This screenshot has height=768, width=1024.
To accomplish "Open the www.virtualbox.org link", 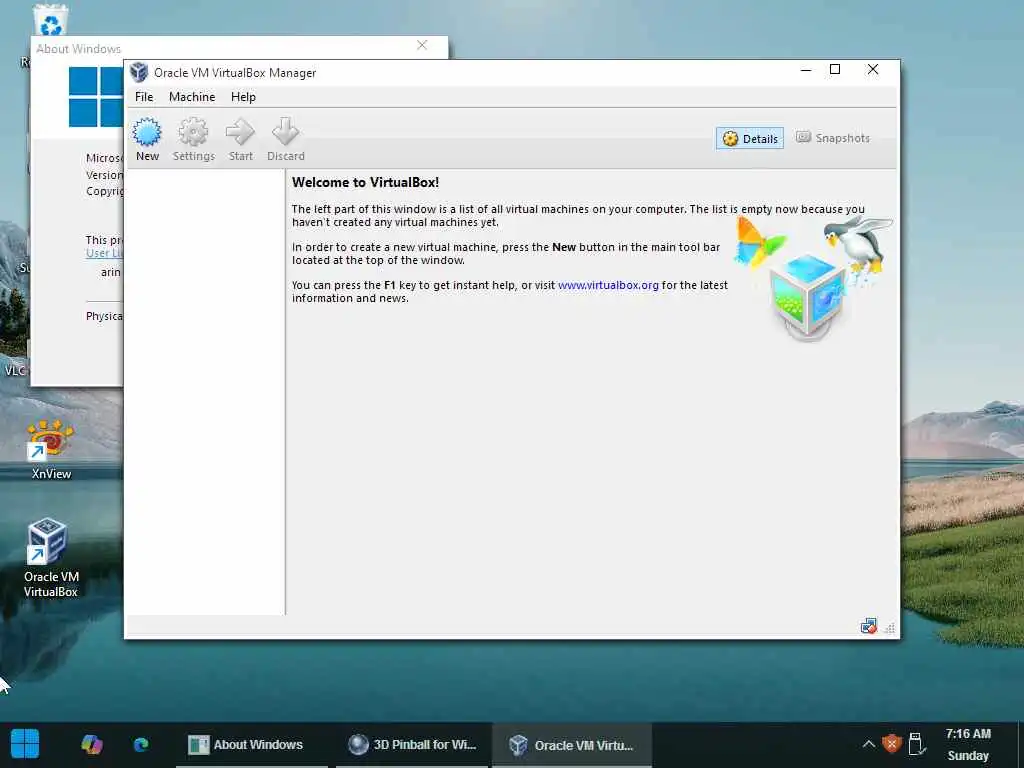I will 608,285.
